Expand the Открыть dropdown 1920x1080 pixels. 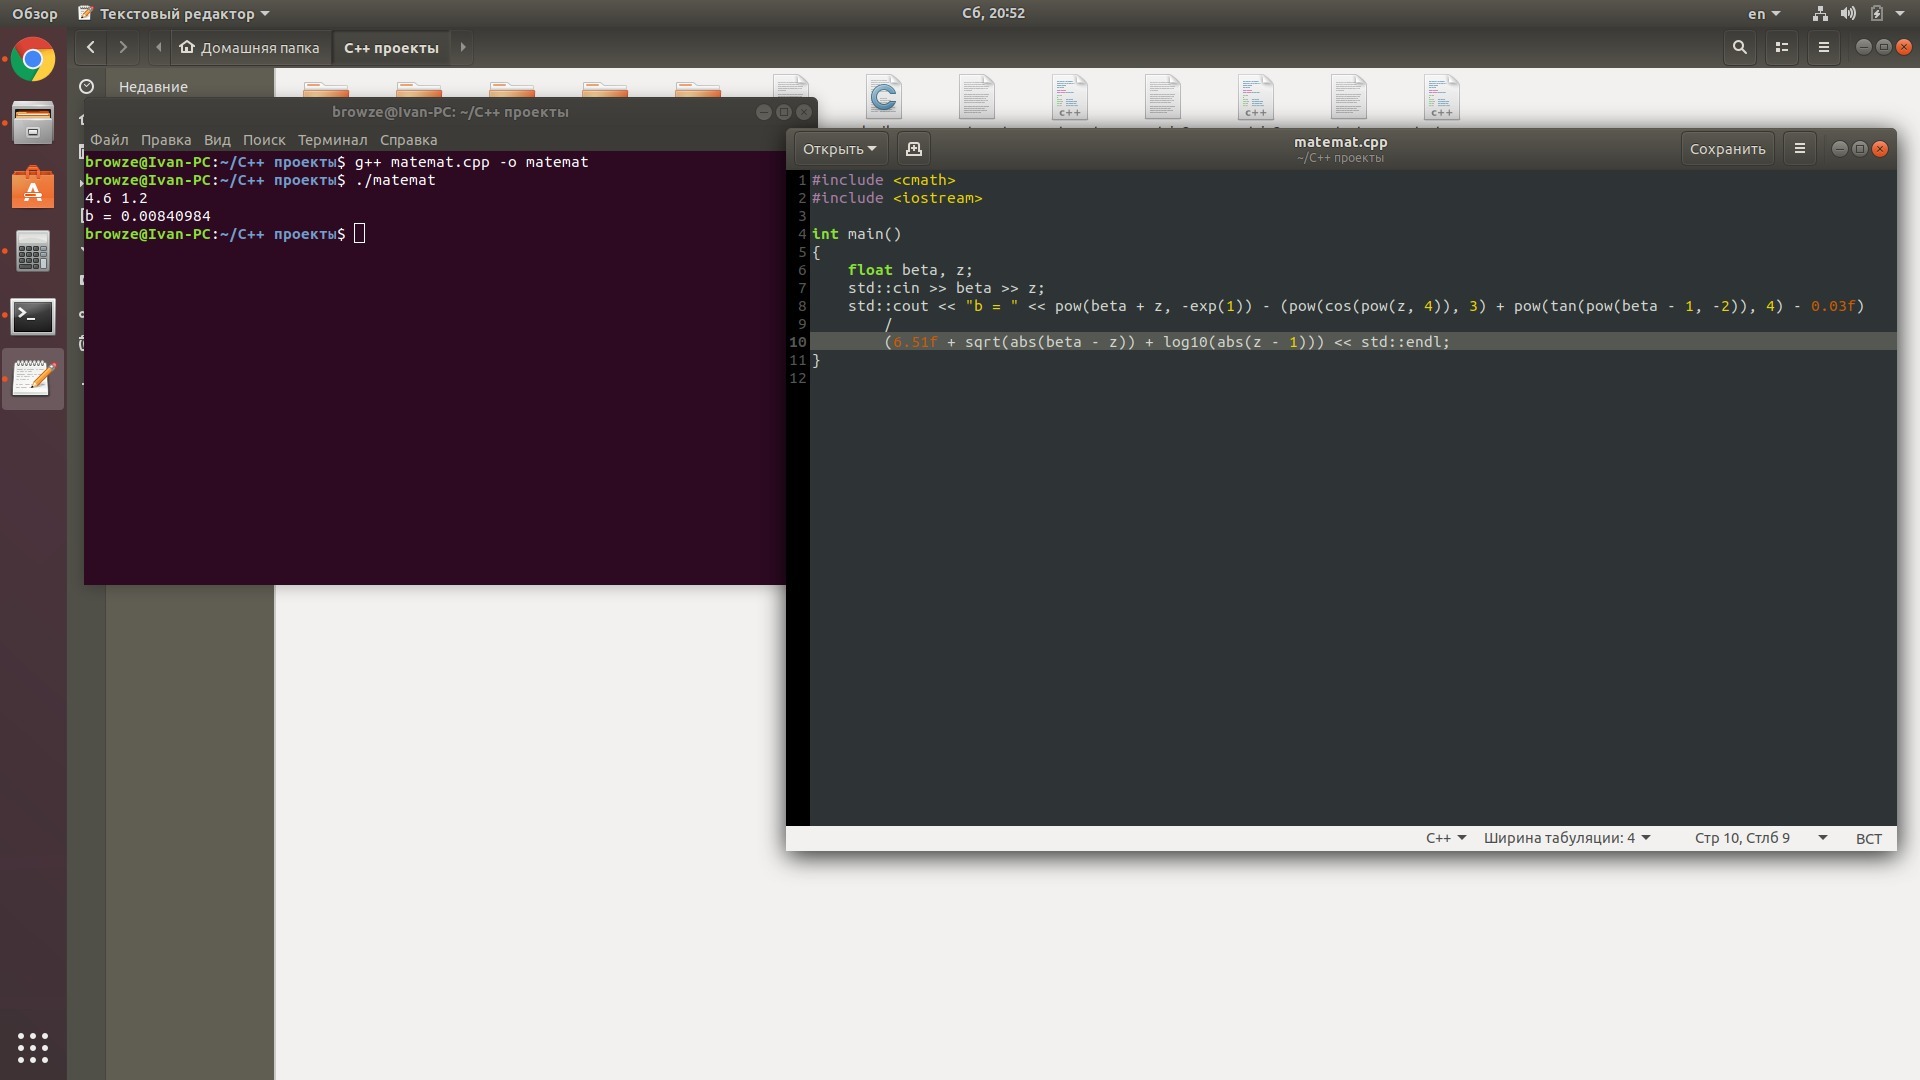click(839, 149)
